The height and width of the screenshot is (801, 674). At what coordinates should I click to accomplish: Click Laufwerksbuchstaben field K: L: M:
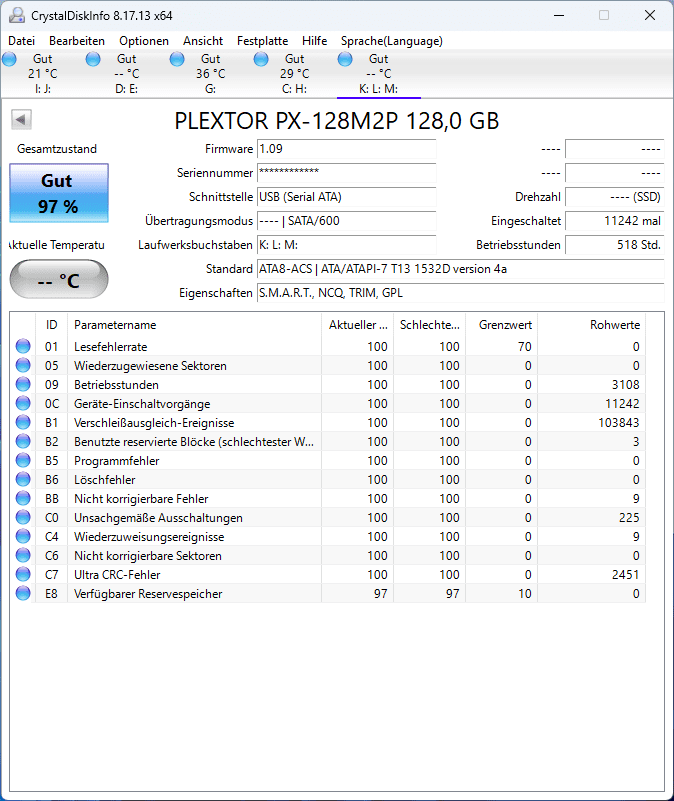coord(346,245)
